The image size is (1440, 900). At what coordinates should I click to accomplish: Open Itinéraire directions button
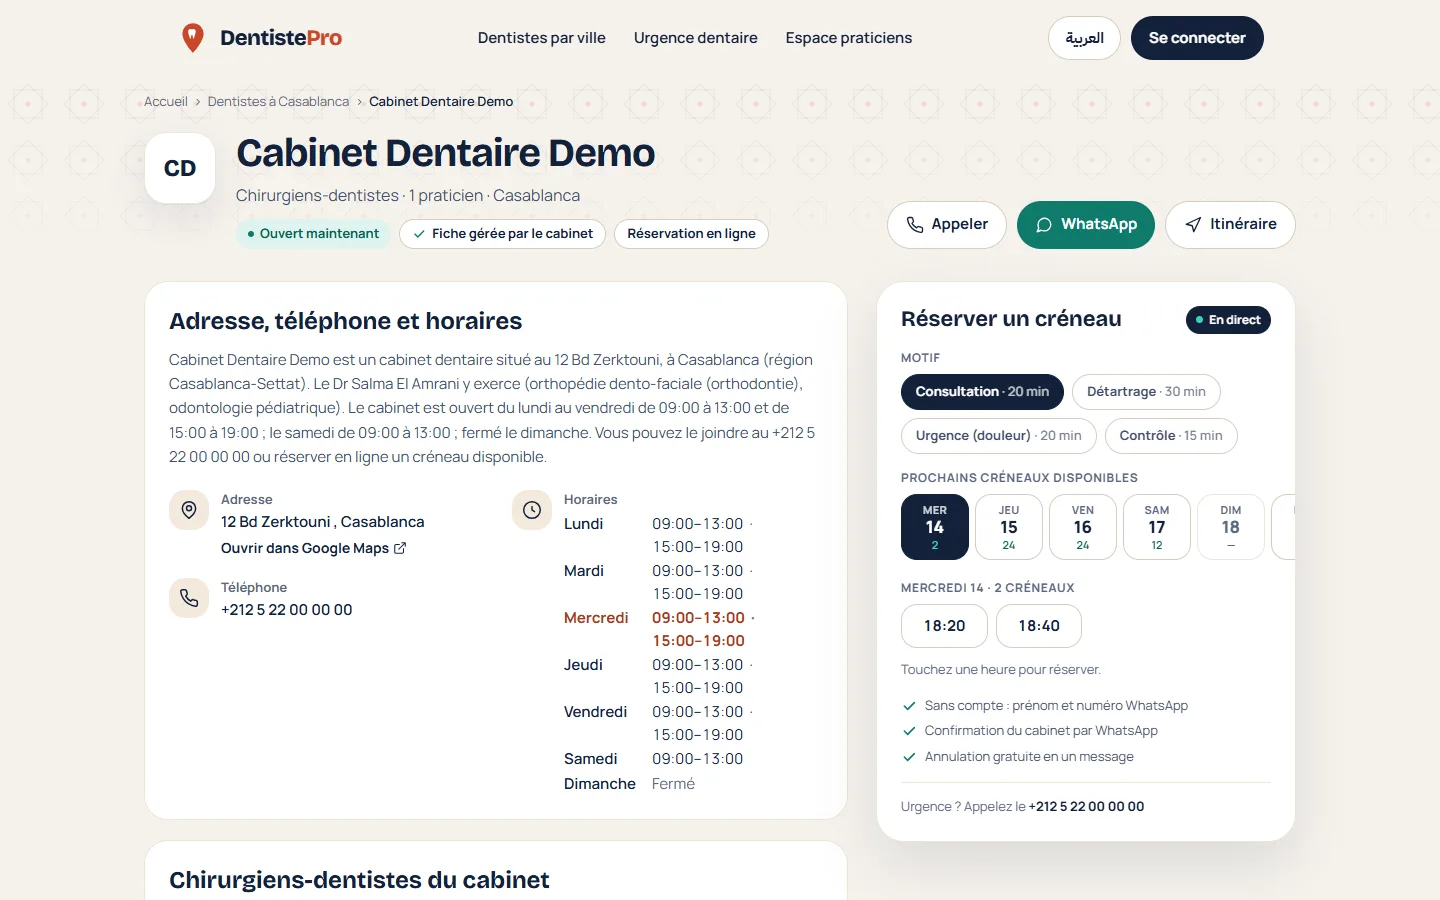coord(1230,225)
